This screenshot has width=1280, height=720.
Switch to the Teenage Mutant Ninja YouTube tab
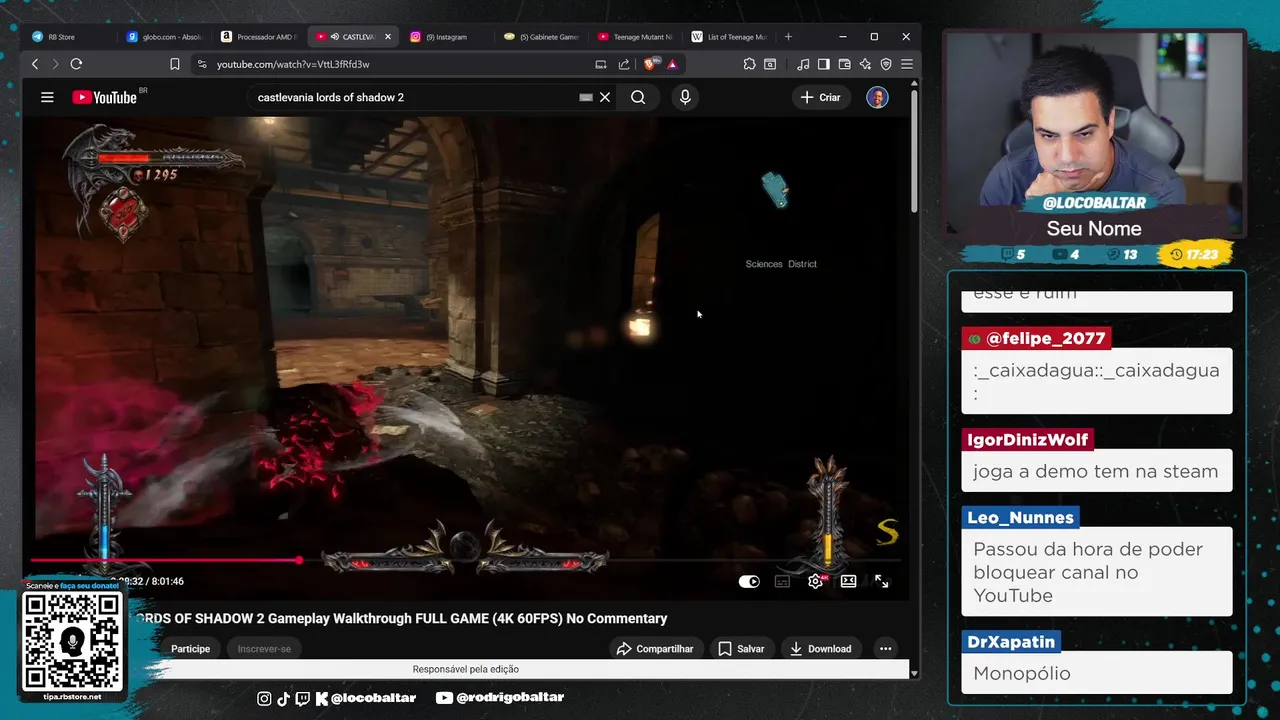636,37
